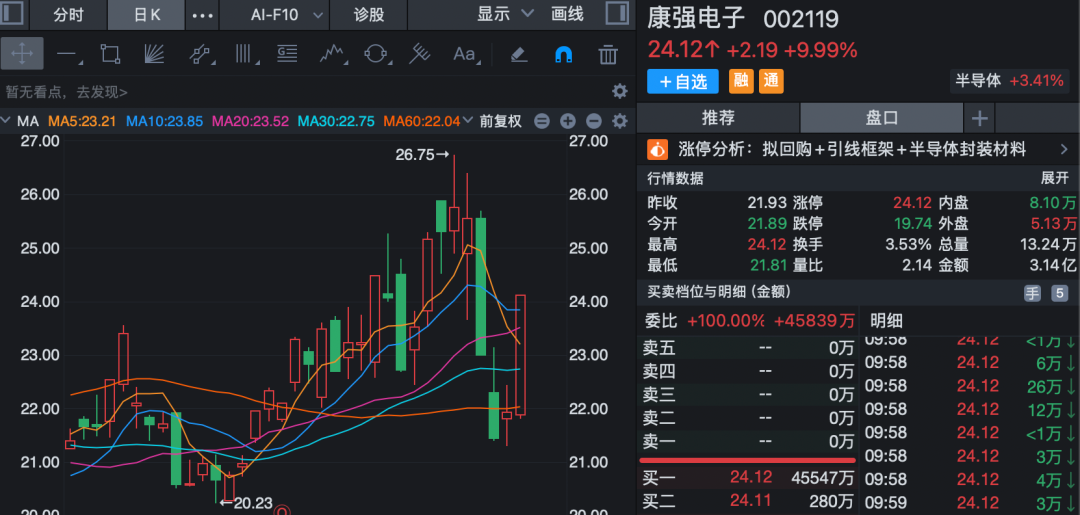Click the 融 margin badge

coord(741,82)
